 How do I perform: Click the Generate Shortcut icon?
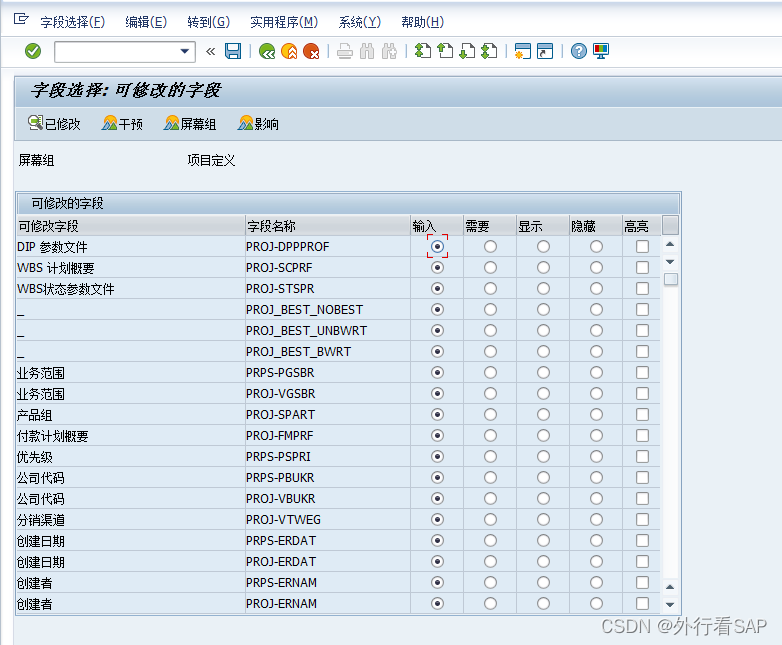pyautogui.click(x=545, y=51)
